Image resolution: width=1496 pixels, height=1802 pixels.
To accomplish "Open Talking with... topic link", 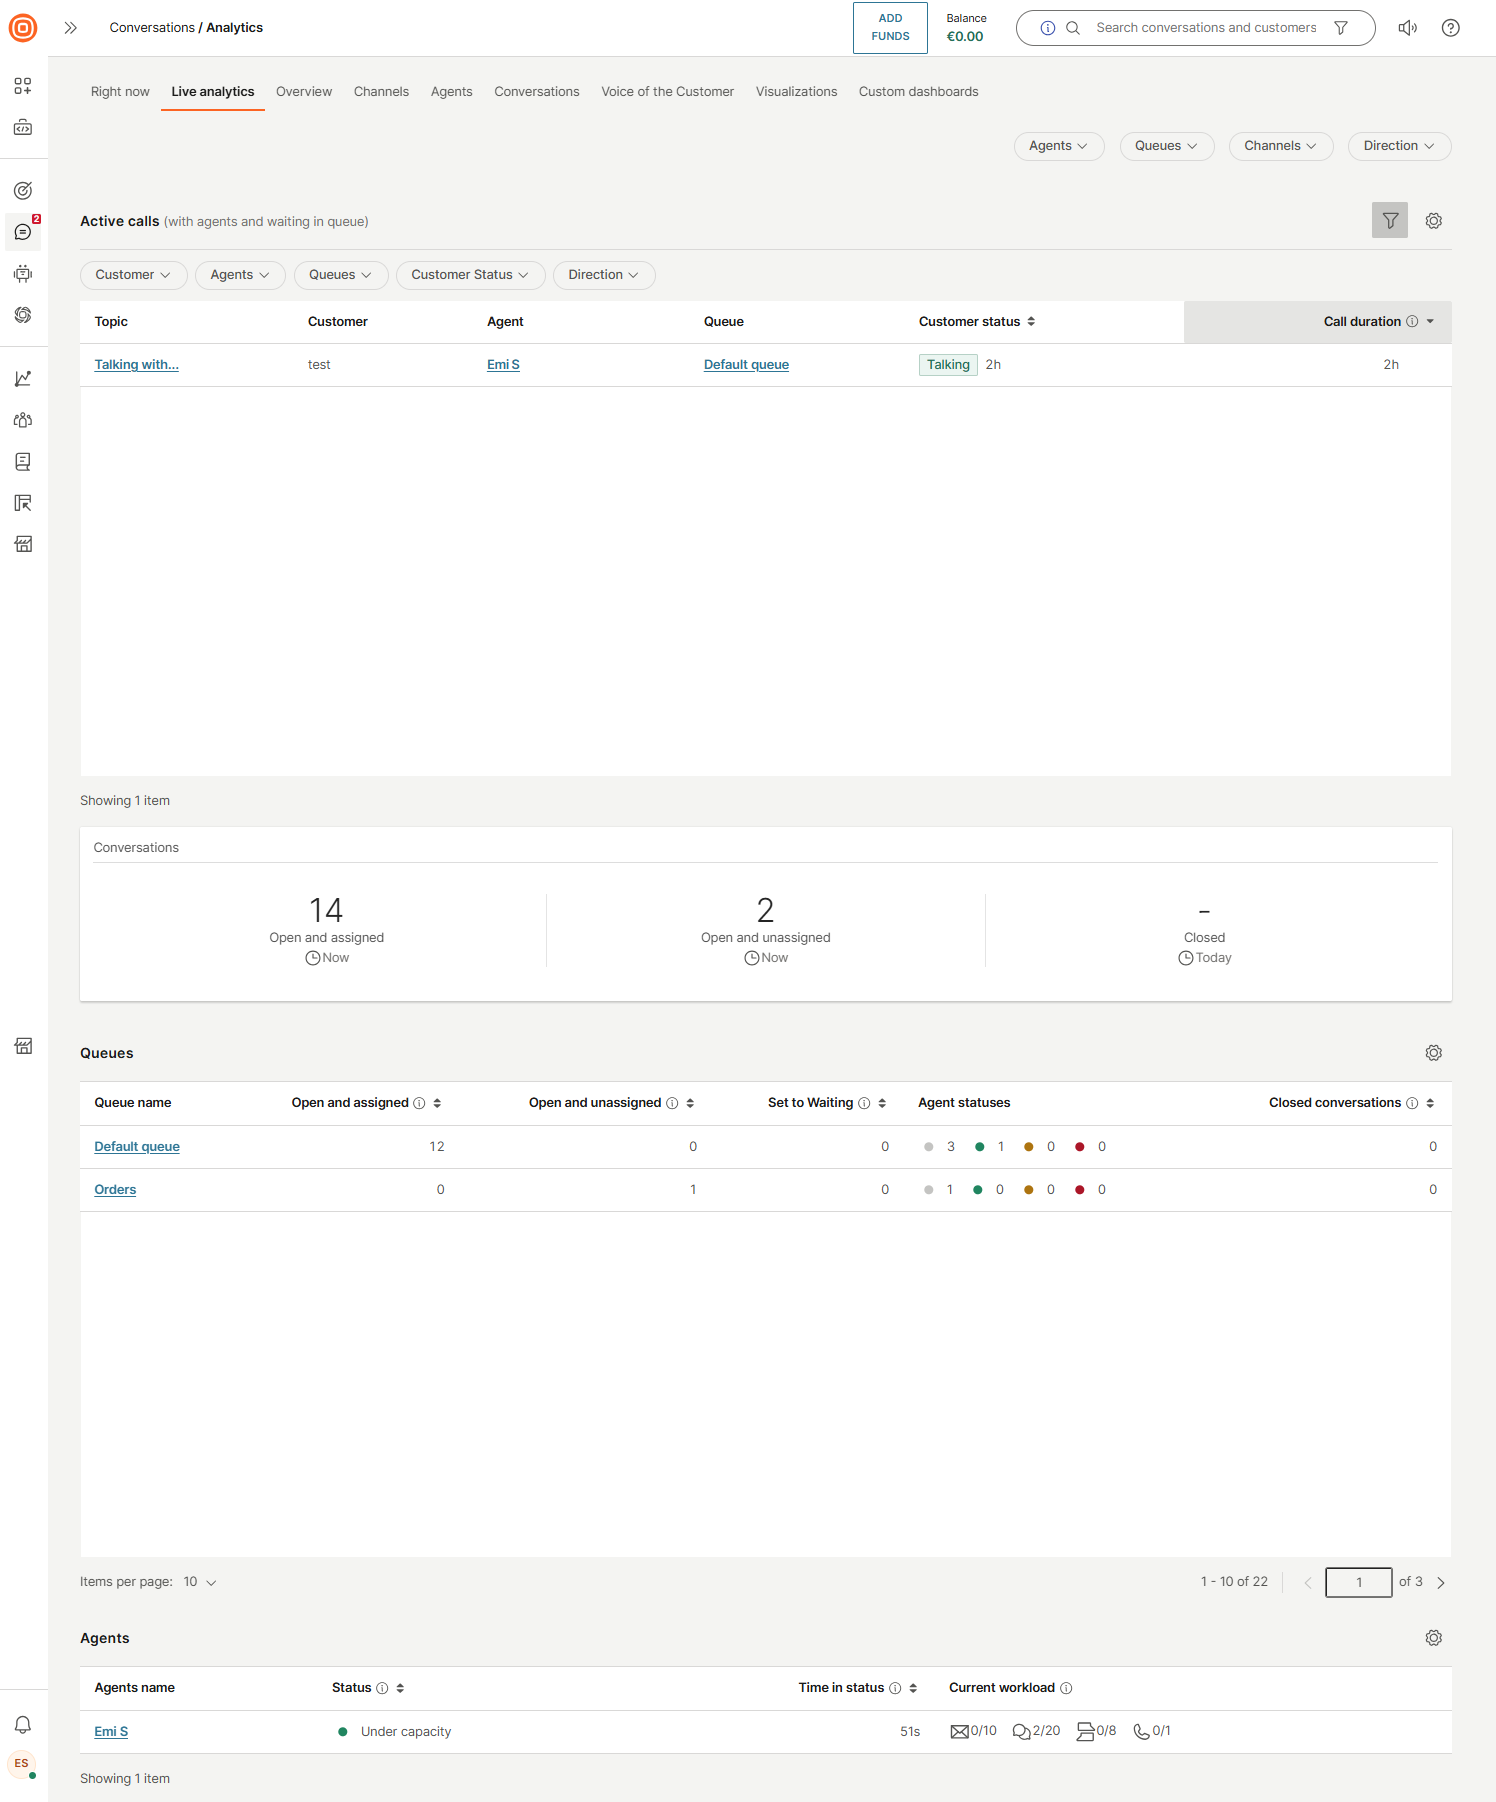I will (136, 365).
